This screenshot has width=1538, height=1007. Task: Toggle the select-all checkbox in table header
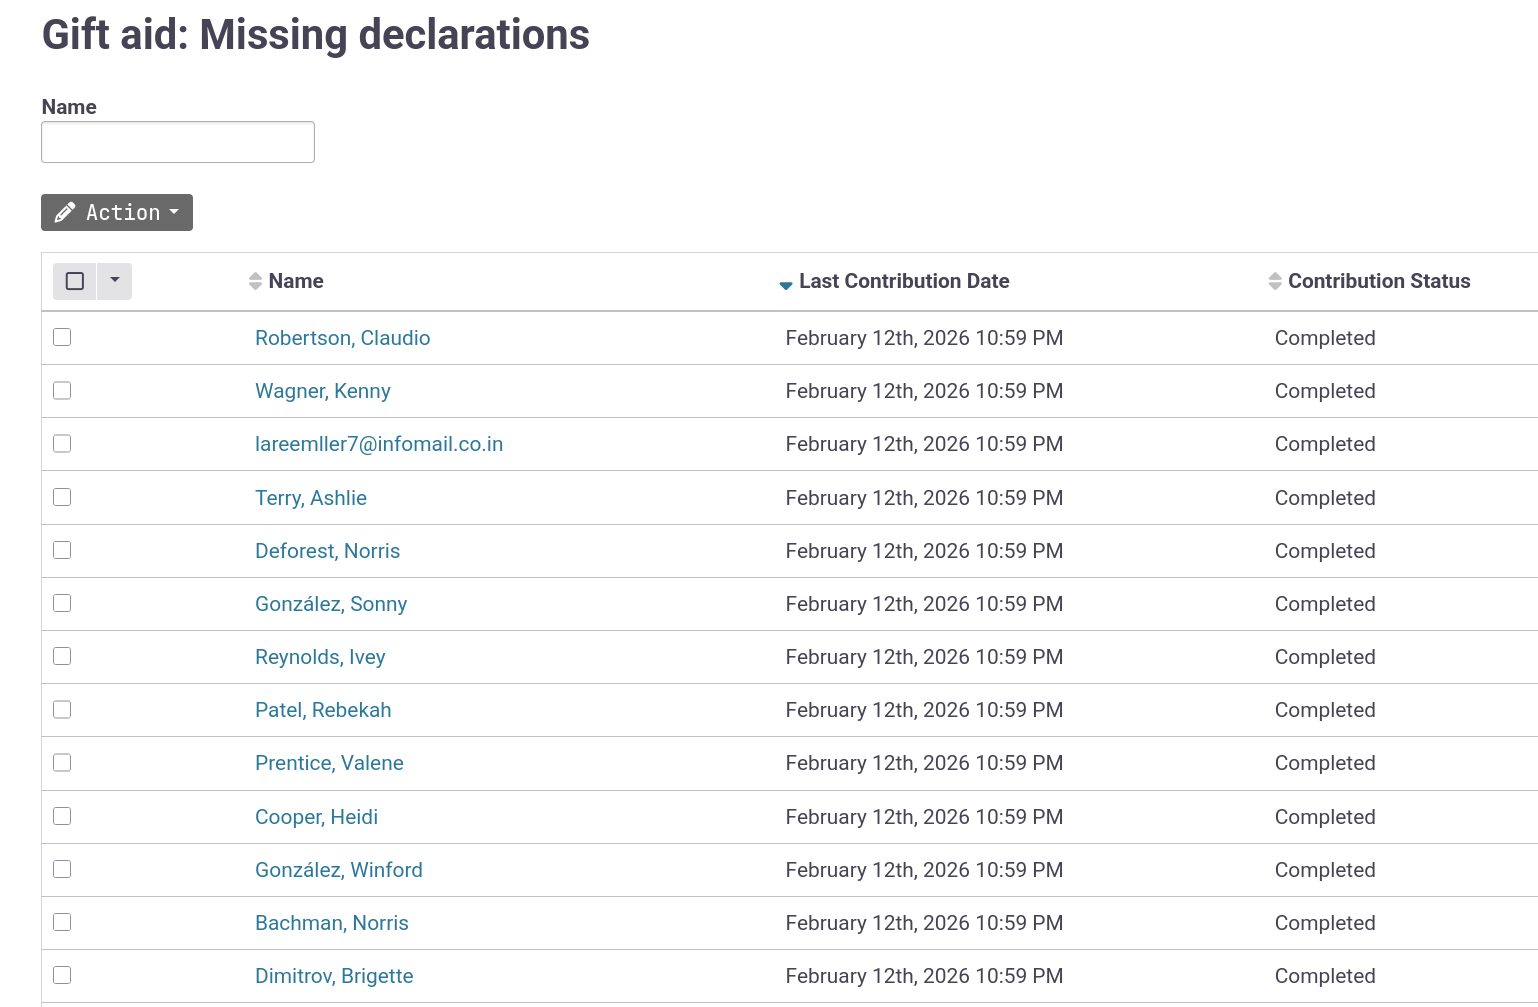point(75,281)
